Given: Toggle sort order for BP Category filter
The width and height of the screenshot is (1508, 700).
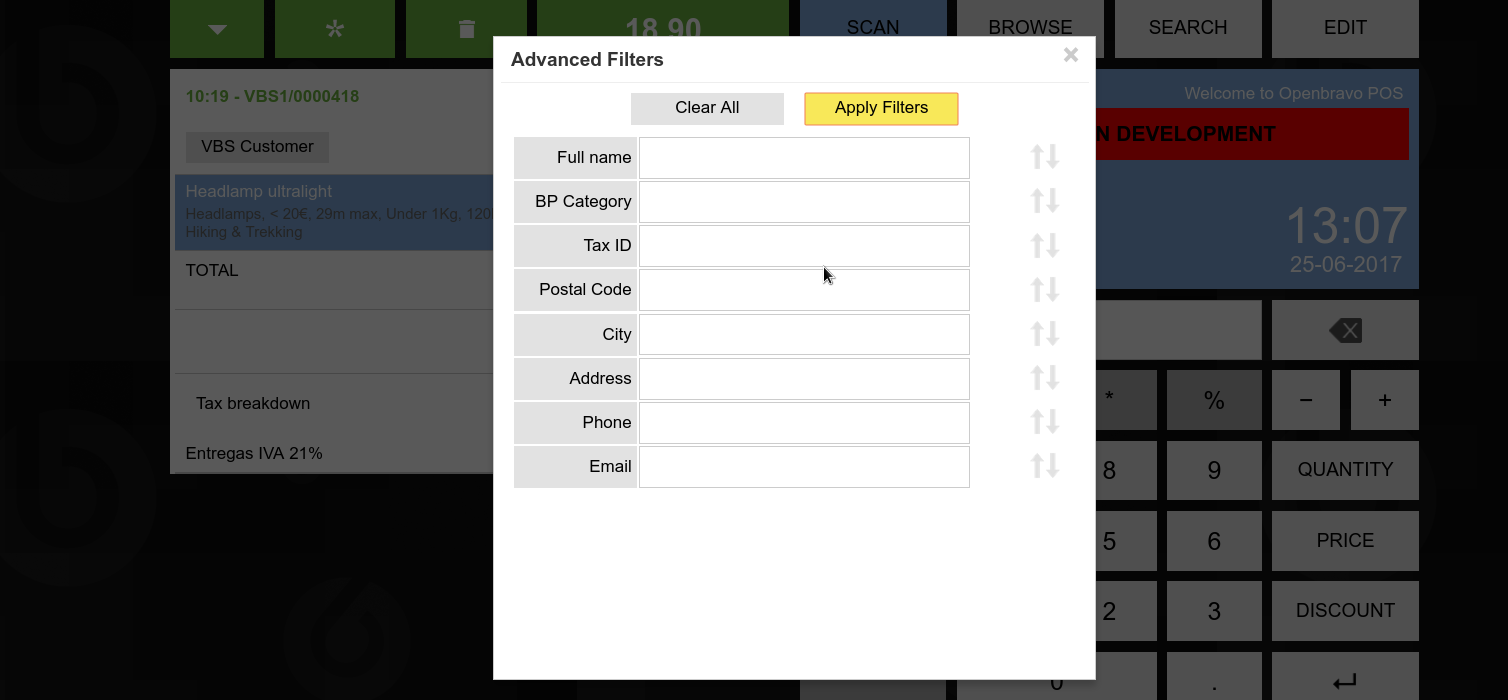Looking at the screenshot, I should [1045, 201].
